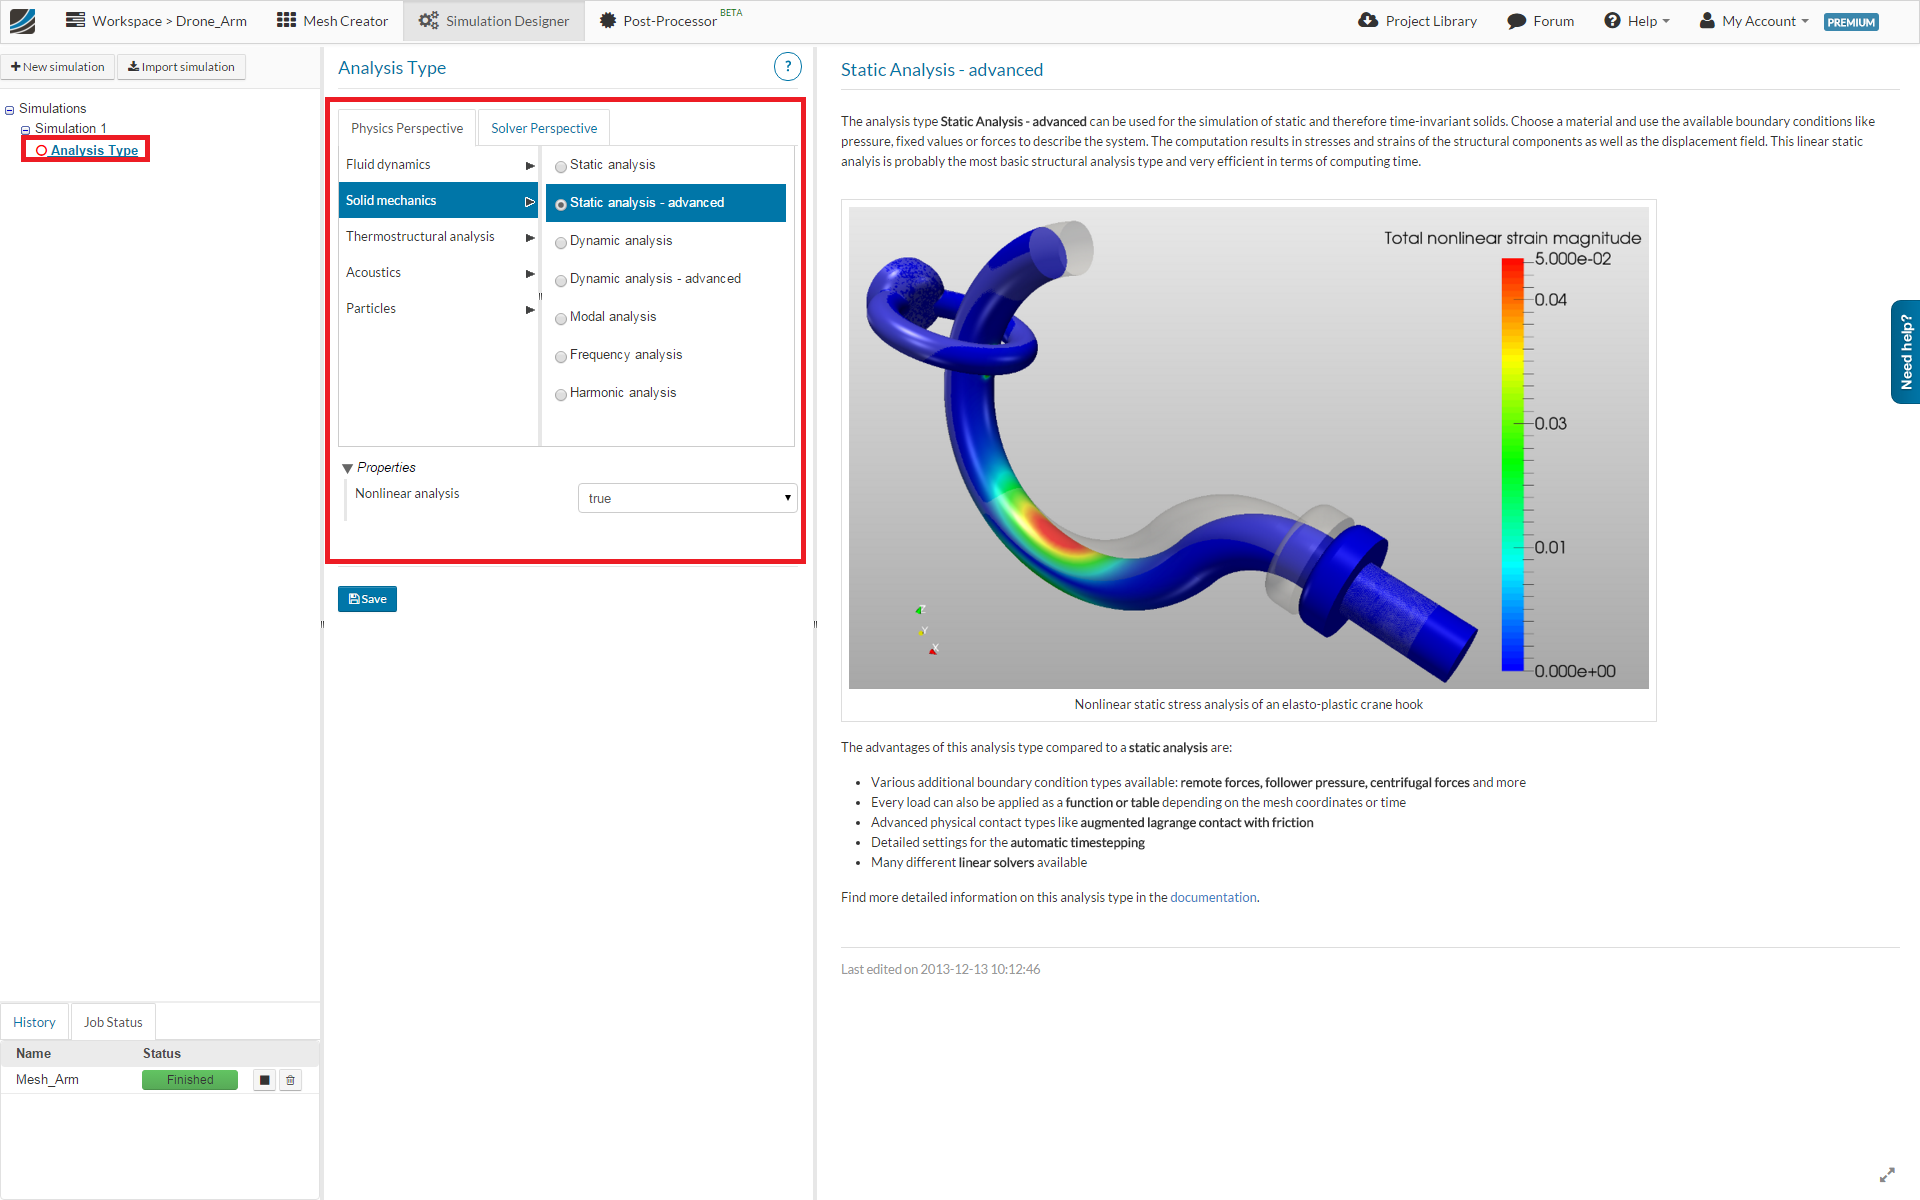Select Modal analysis radio option

click(561, 318)
